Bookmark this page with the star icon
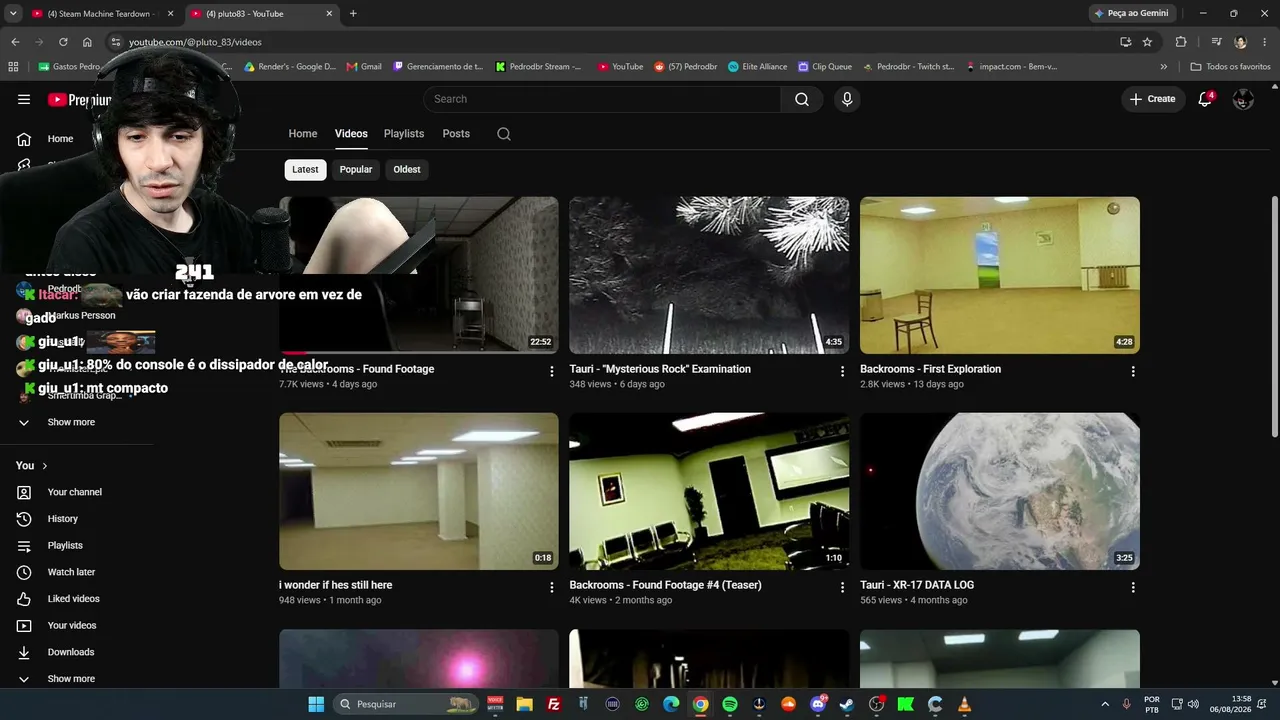Viewport: 1280px width, 720px height. 1147,42
